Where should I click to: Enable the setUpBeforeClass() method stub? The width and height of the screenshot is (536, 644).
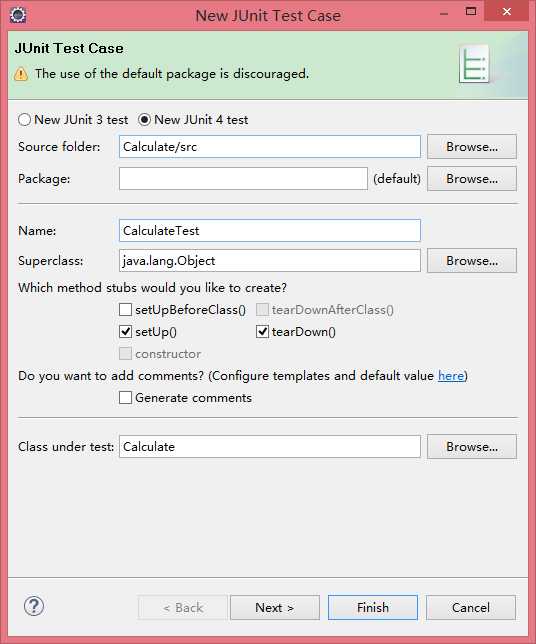(x=125, y=309)
